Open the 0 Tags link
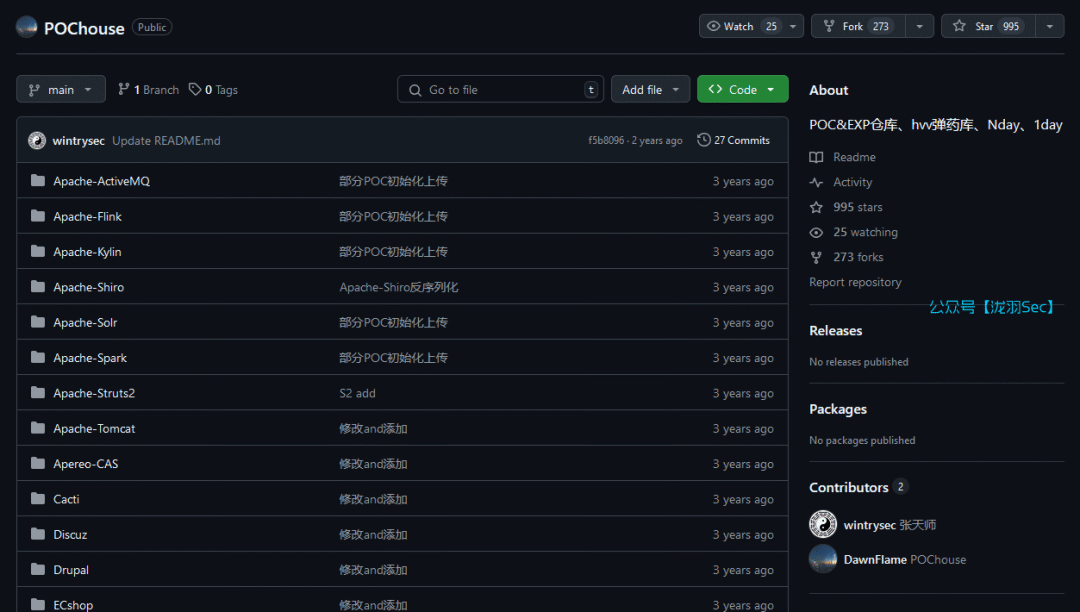The width and height of the screenshot is (1080, 612). [x=214, y=89]
